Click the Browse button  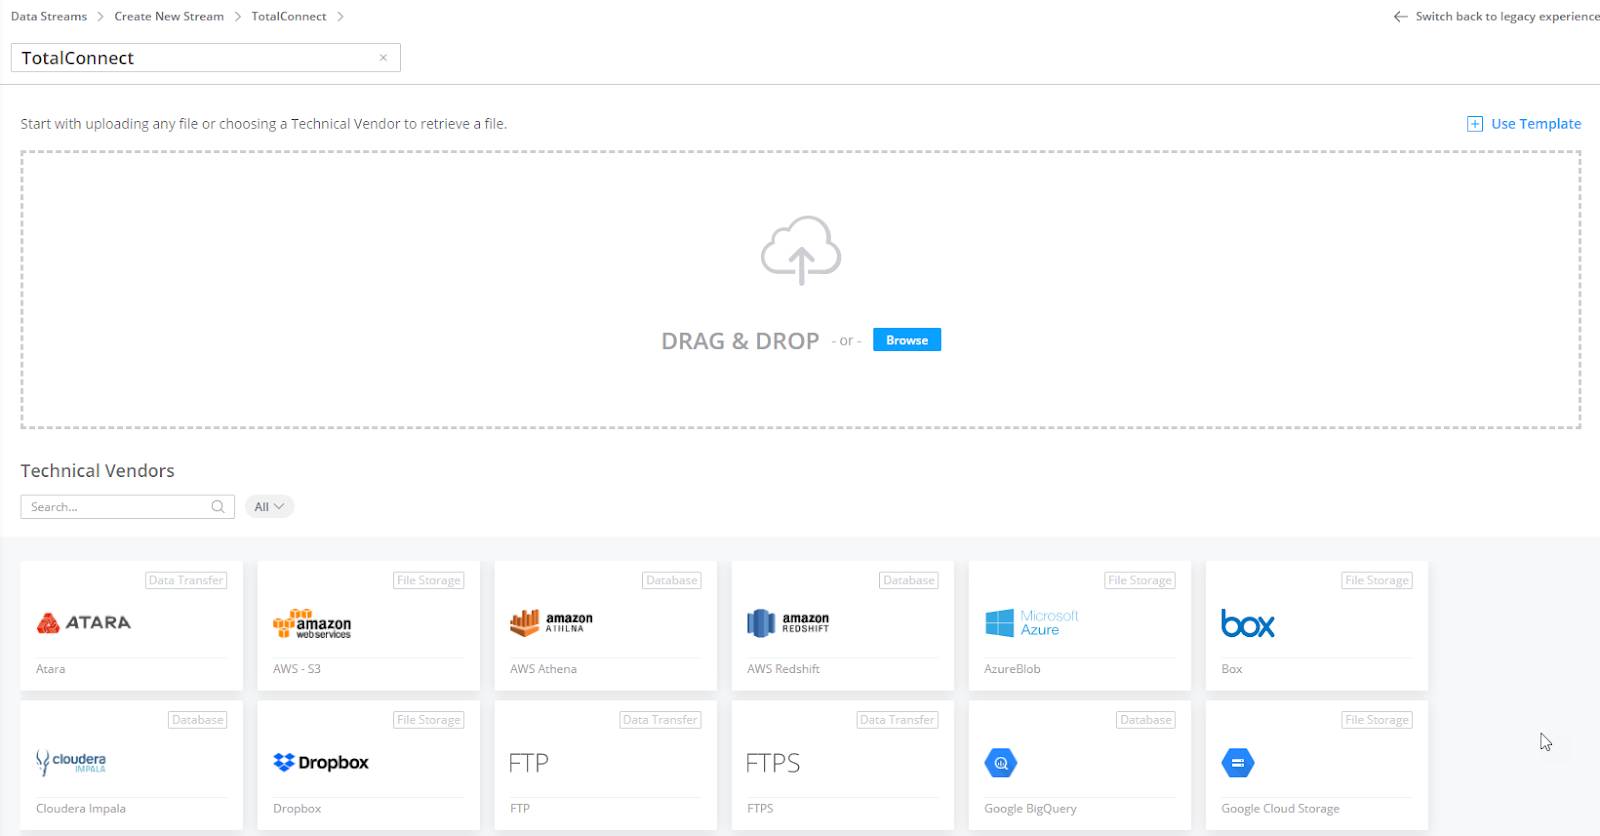[x=907, y=340]
